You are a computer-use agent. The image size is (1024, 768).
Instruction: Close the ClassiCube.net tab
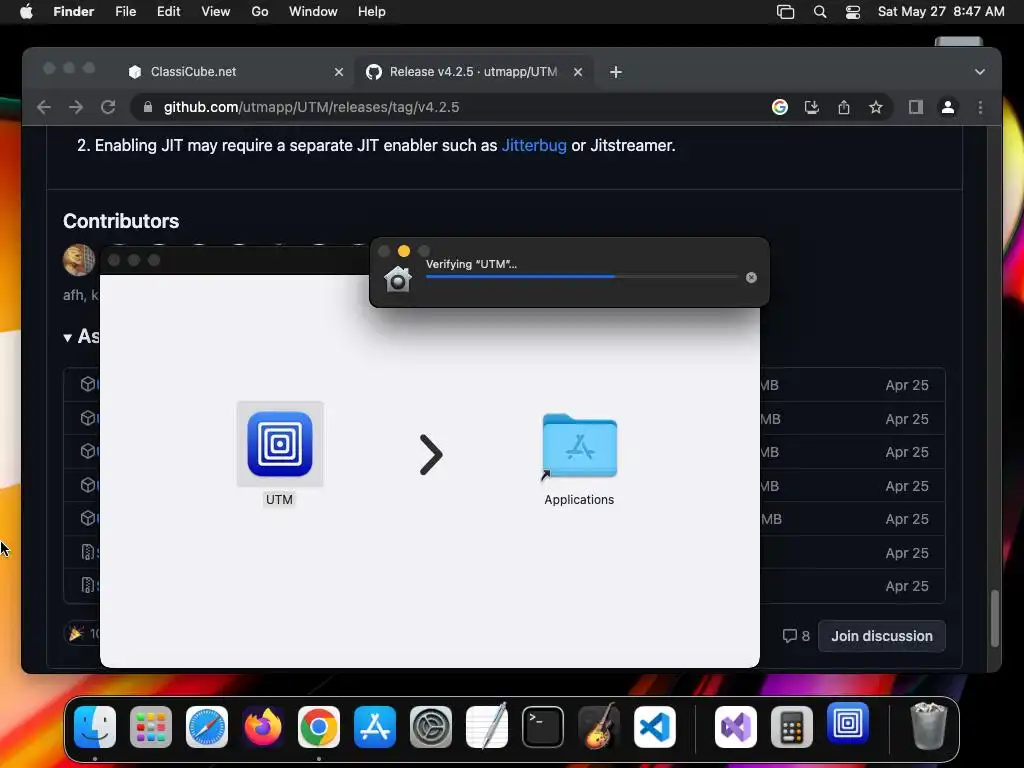pyautogui.click(x=338, y=72)
